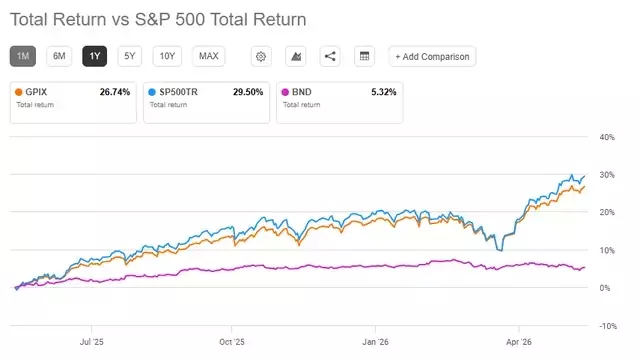Click the Jan '26 axis label

(375, 342)
